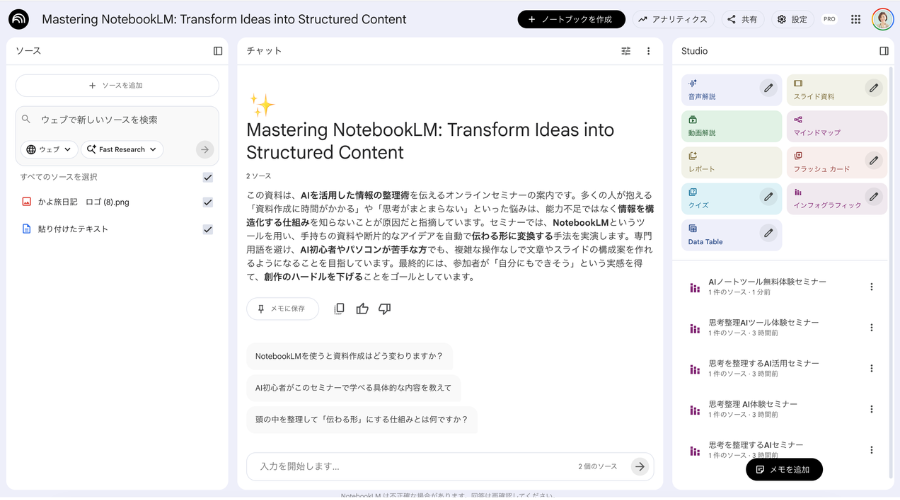Copy the summary with the copy icon
Image resolution: width=900 pixels, height=500 pixels.
(x=339, y=309)
